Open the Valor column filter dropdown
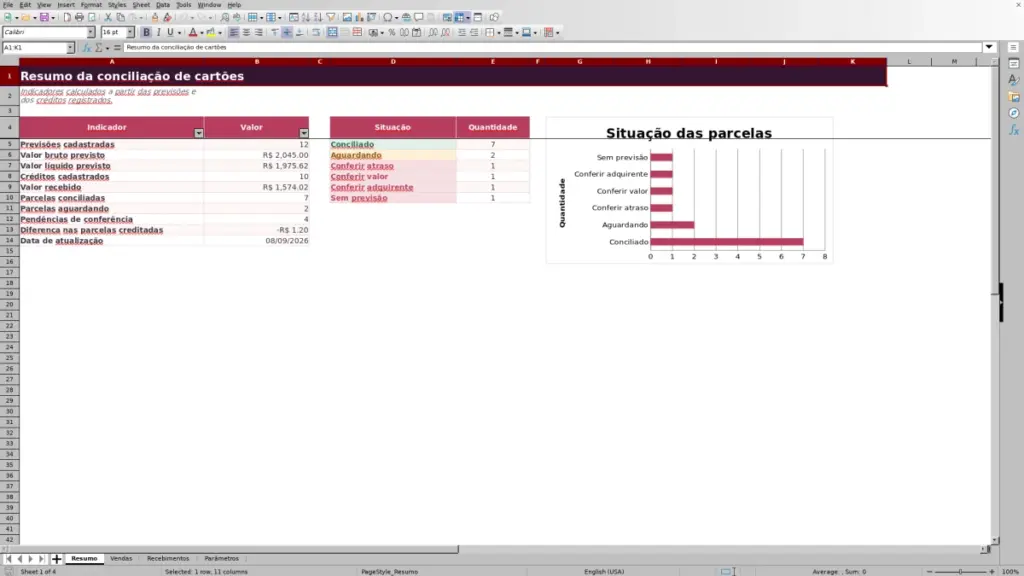1024x576 pixels. pyautogui.click(x=304, y=133)
